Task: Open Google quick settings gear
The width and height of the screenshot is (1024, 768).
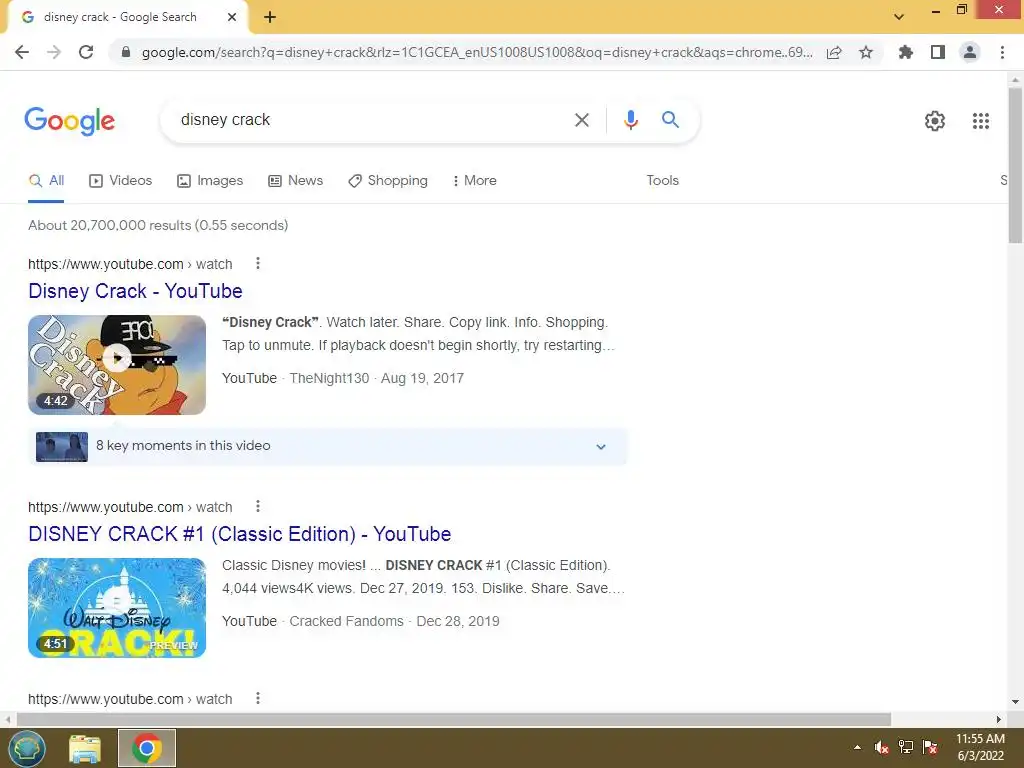Action: point(935,121)
